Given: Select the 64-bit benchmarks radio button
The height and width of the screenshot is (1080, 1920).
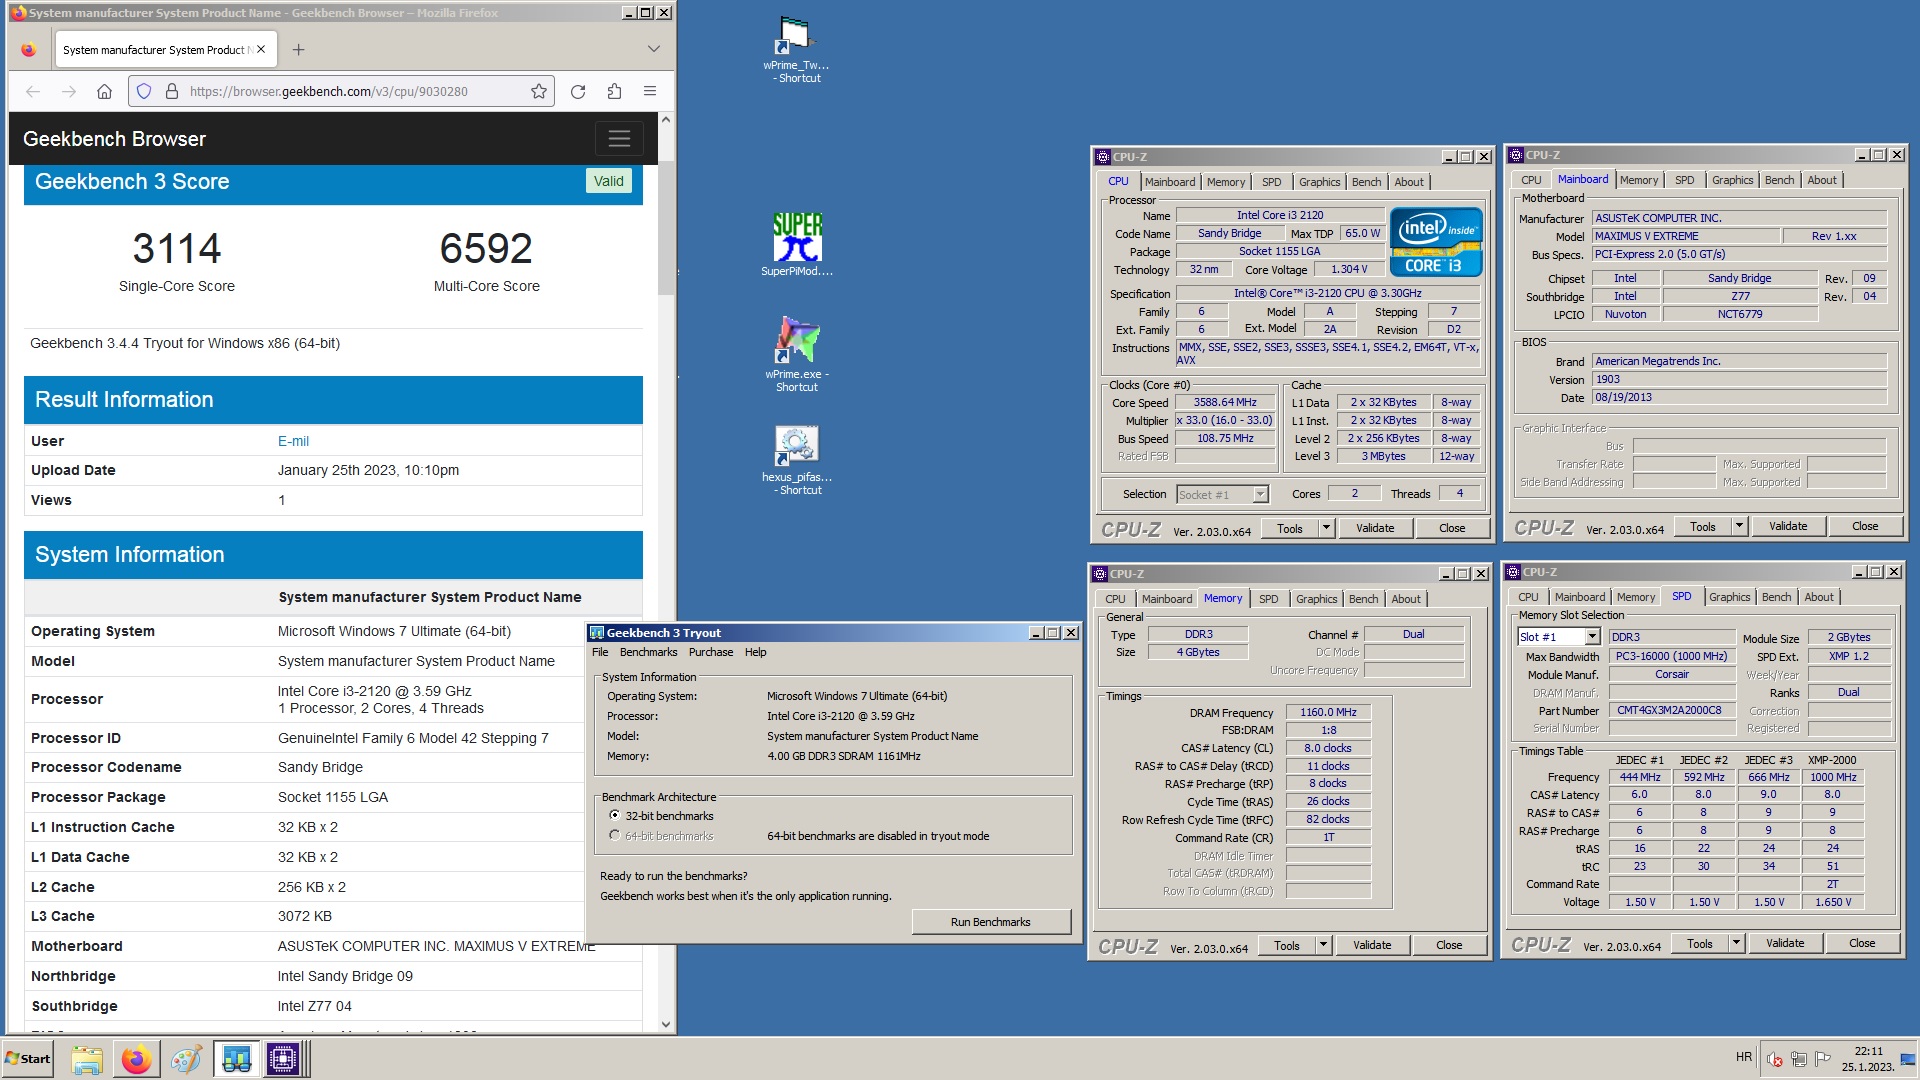Looking at the screenshot, I should (614, 836).
